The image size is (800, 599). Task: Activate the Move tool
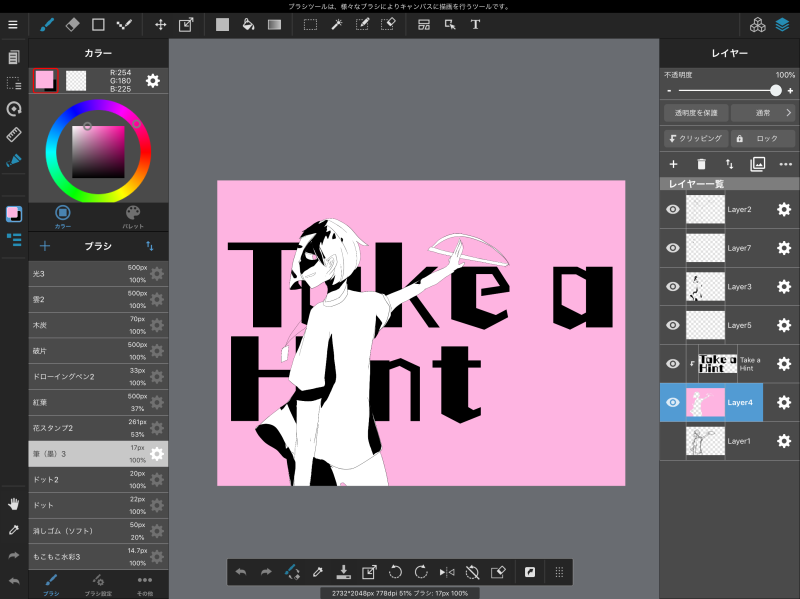pyautogui.click(x=160, y=24)
